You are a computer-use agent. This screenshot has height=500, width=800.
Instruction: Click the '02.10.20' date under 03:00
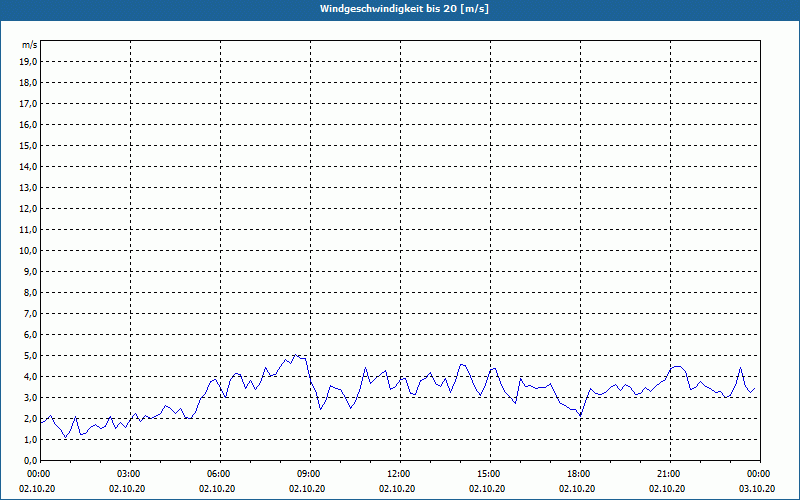(127, 489)
